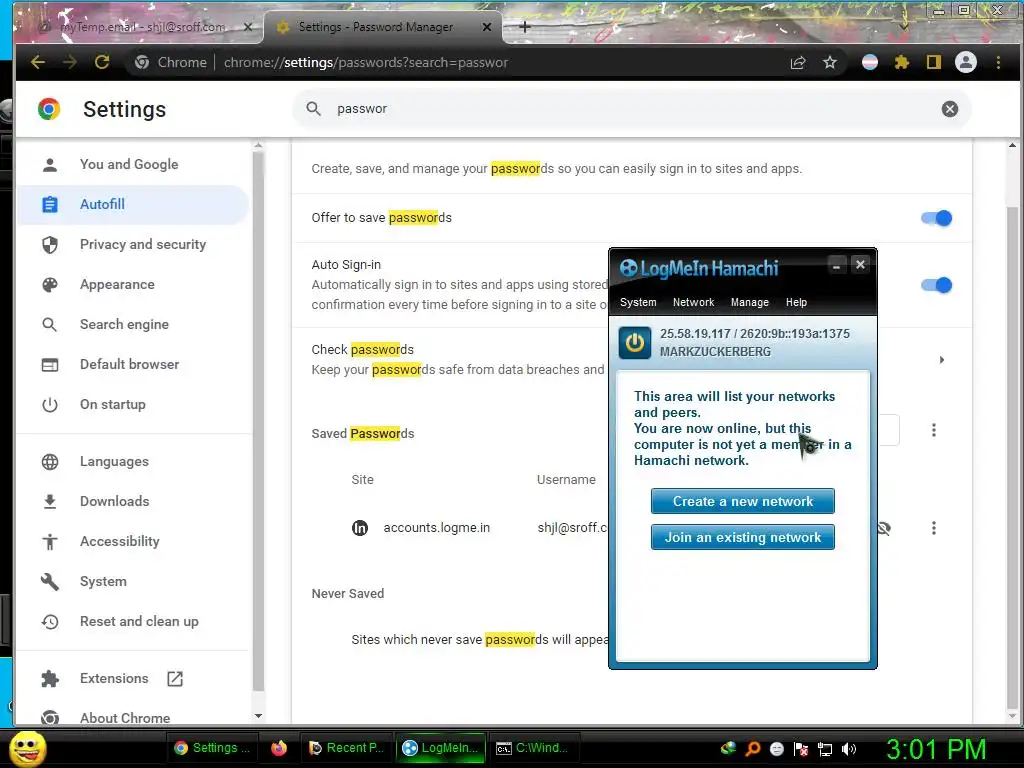Open a new browser tab

(x=524, y=27)
